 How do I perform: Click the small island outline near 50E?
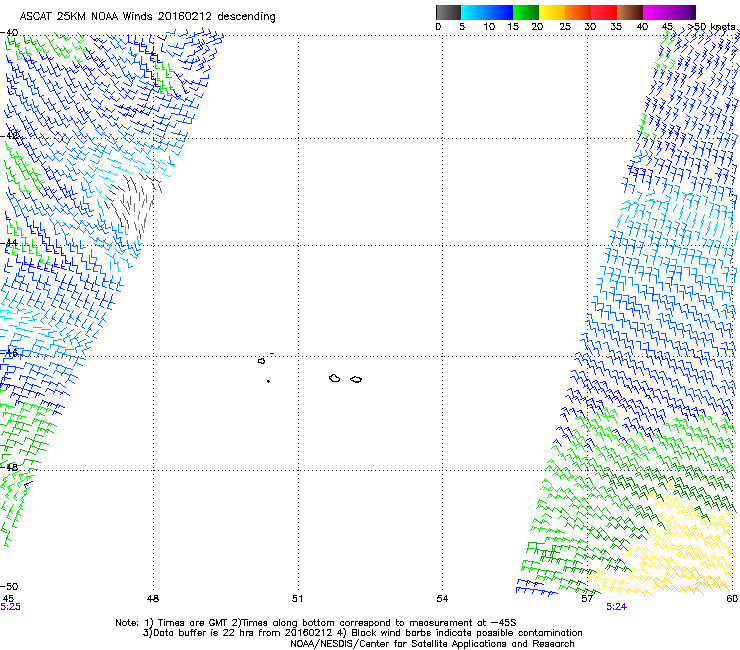pyautogui.click(x=261, y=361)
